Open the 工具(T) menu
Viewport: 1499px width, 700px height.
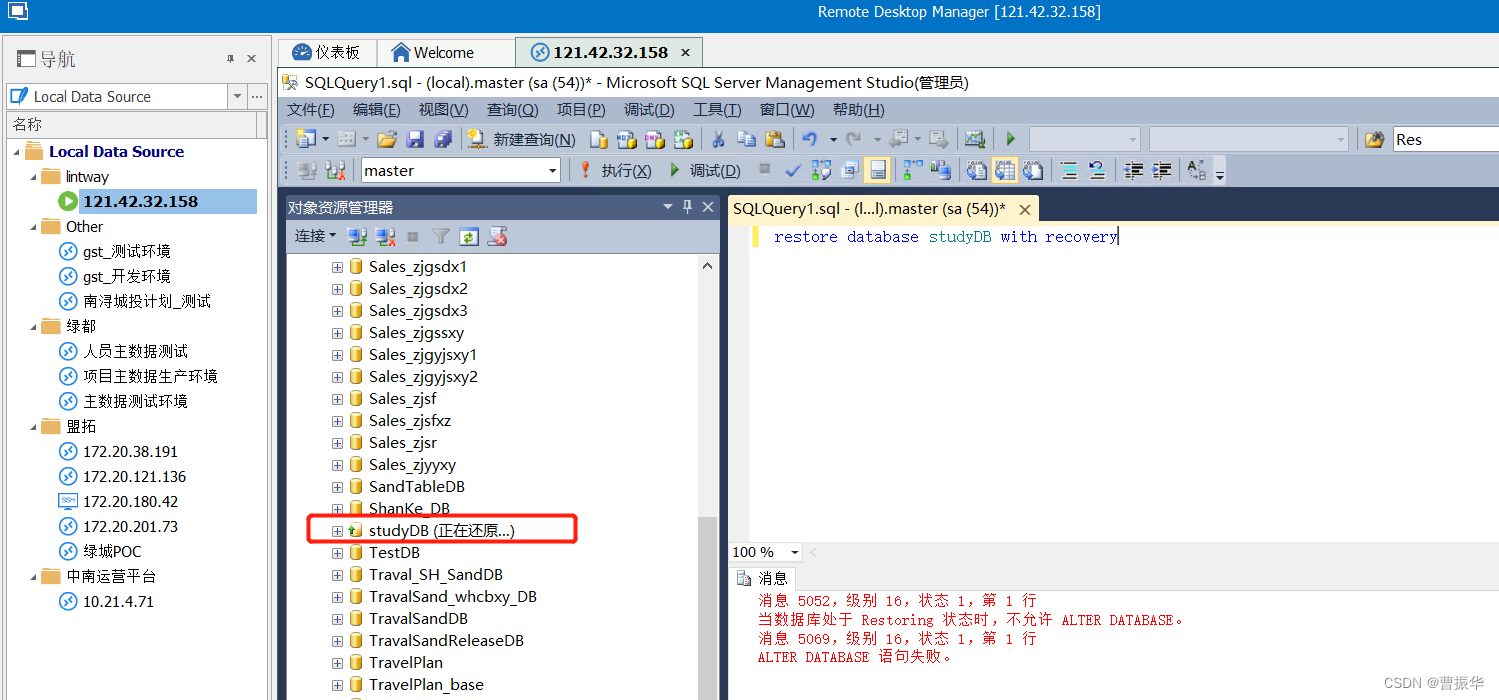pos(717,110)
